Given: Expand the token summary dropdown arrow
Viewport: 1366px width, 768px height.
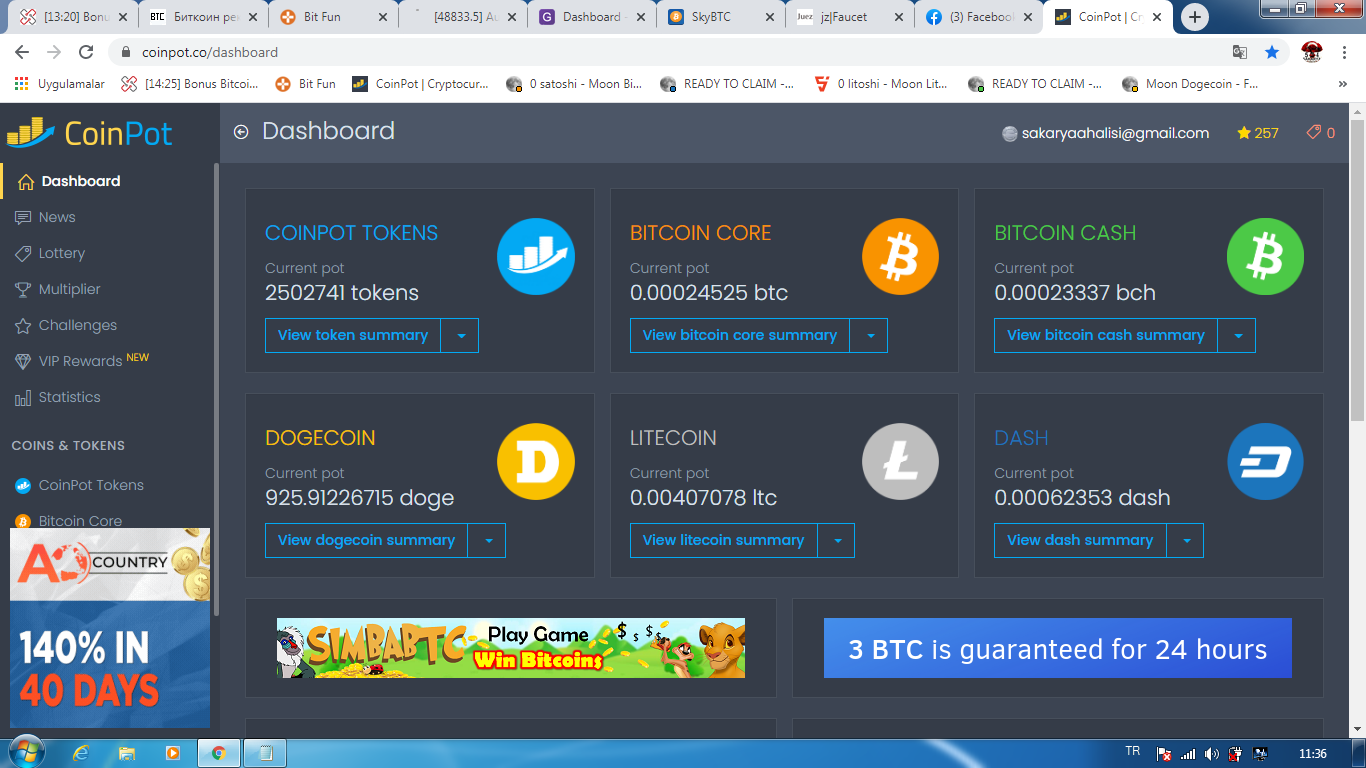Looking at the screenshot, I should [x=460, y=336].
